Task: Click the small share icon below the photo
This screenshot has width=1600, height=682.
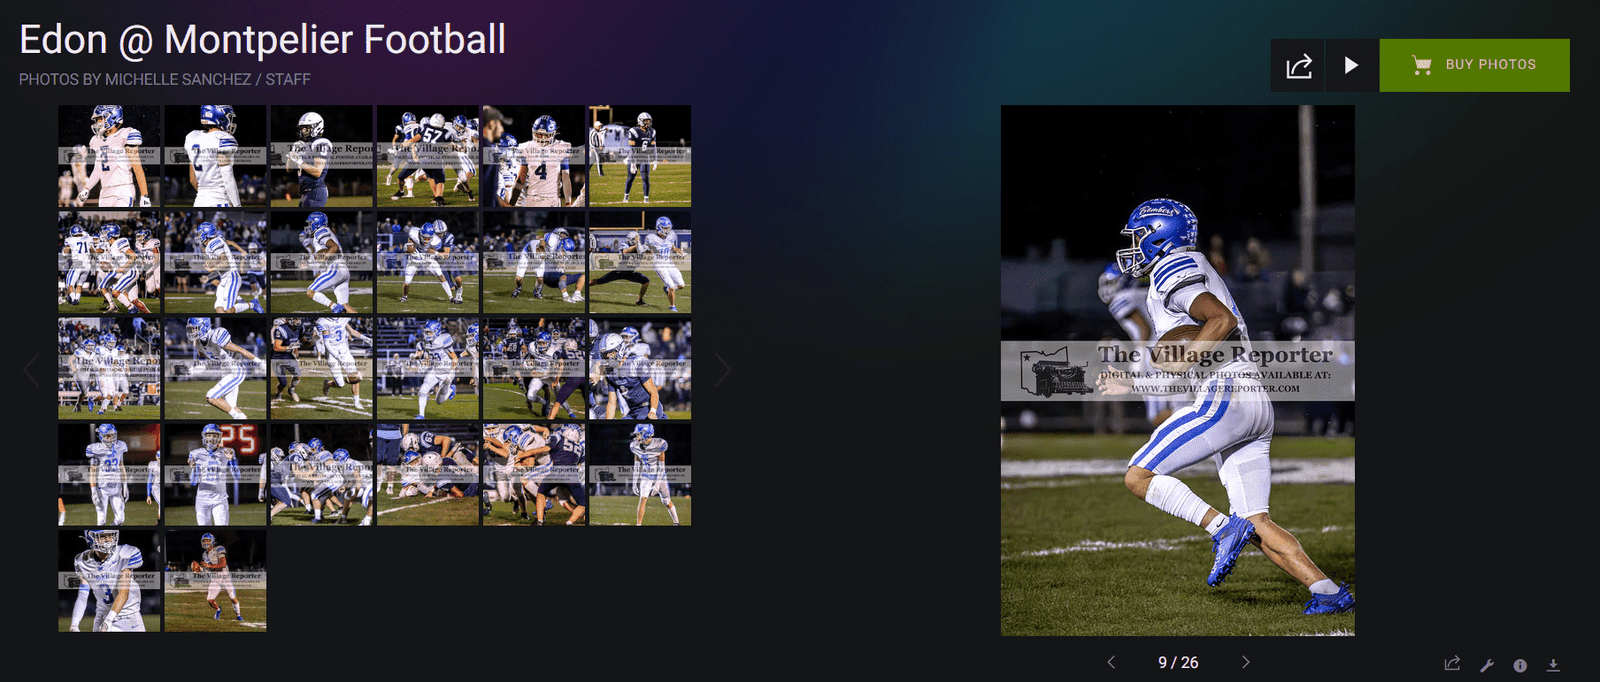Action: (x=1452, y=664)
